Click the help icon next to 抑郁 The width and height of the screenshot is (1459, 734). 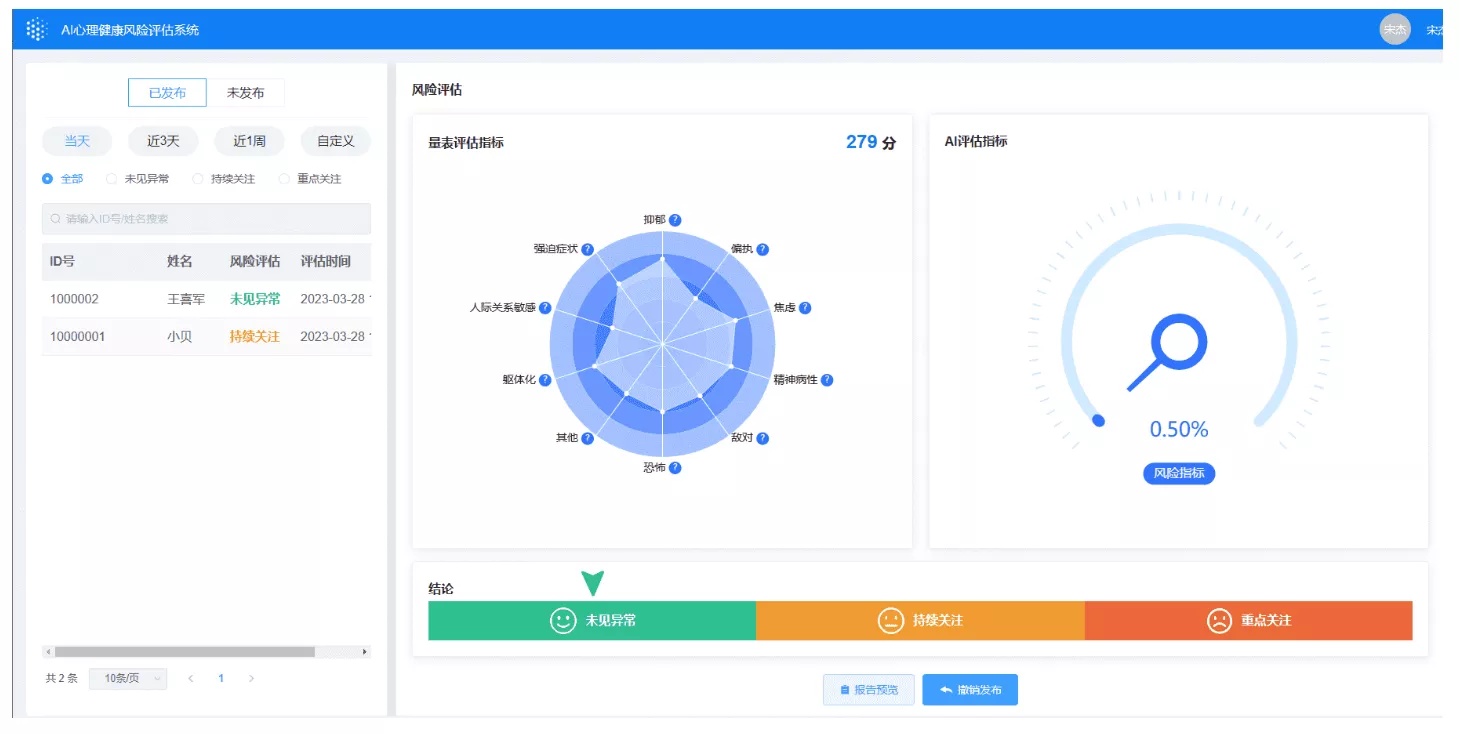(x=675, y=220)
